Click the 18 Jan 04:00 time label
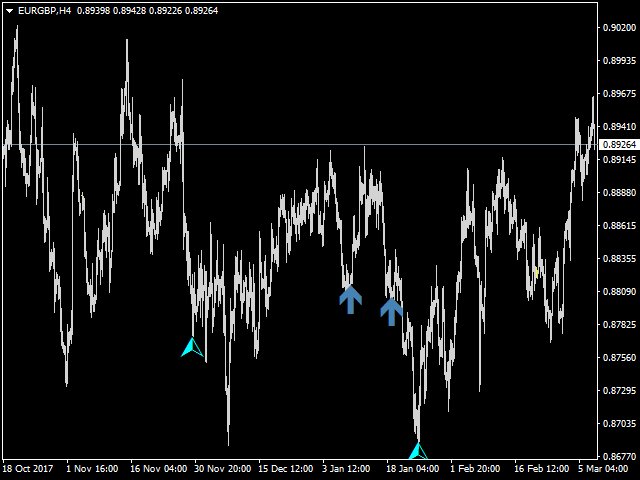This screenshot has width=640, height=480. [413, 469]
